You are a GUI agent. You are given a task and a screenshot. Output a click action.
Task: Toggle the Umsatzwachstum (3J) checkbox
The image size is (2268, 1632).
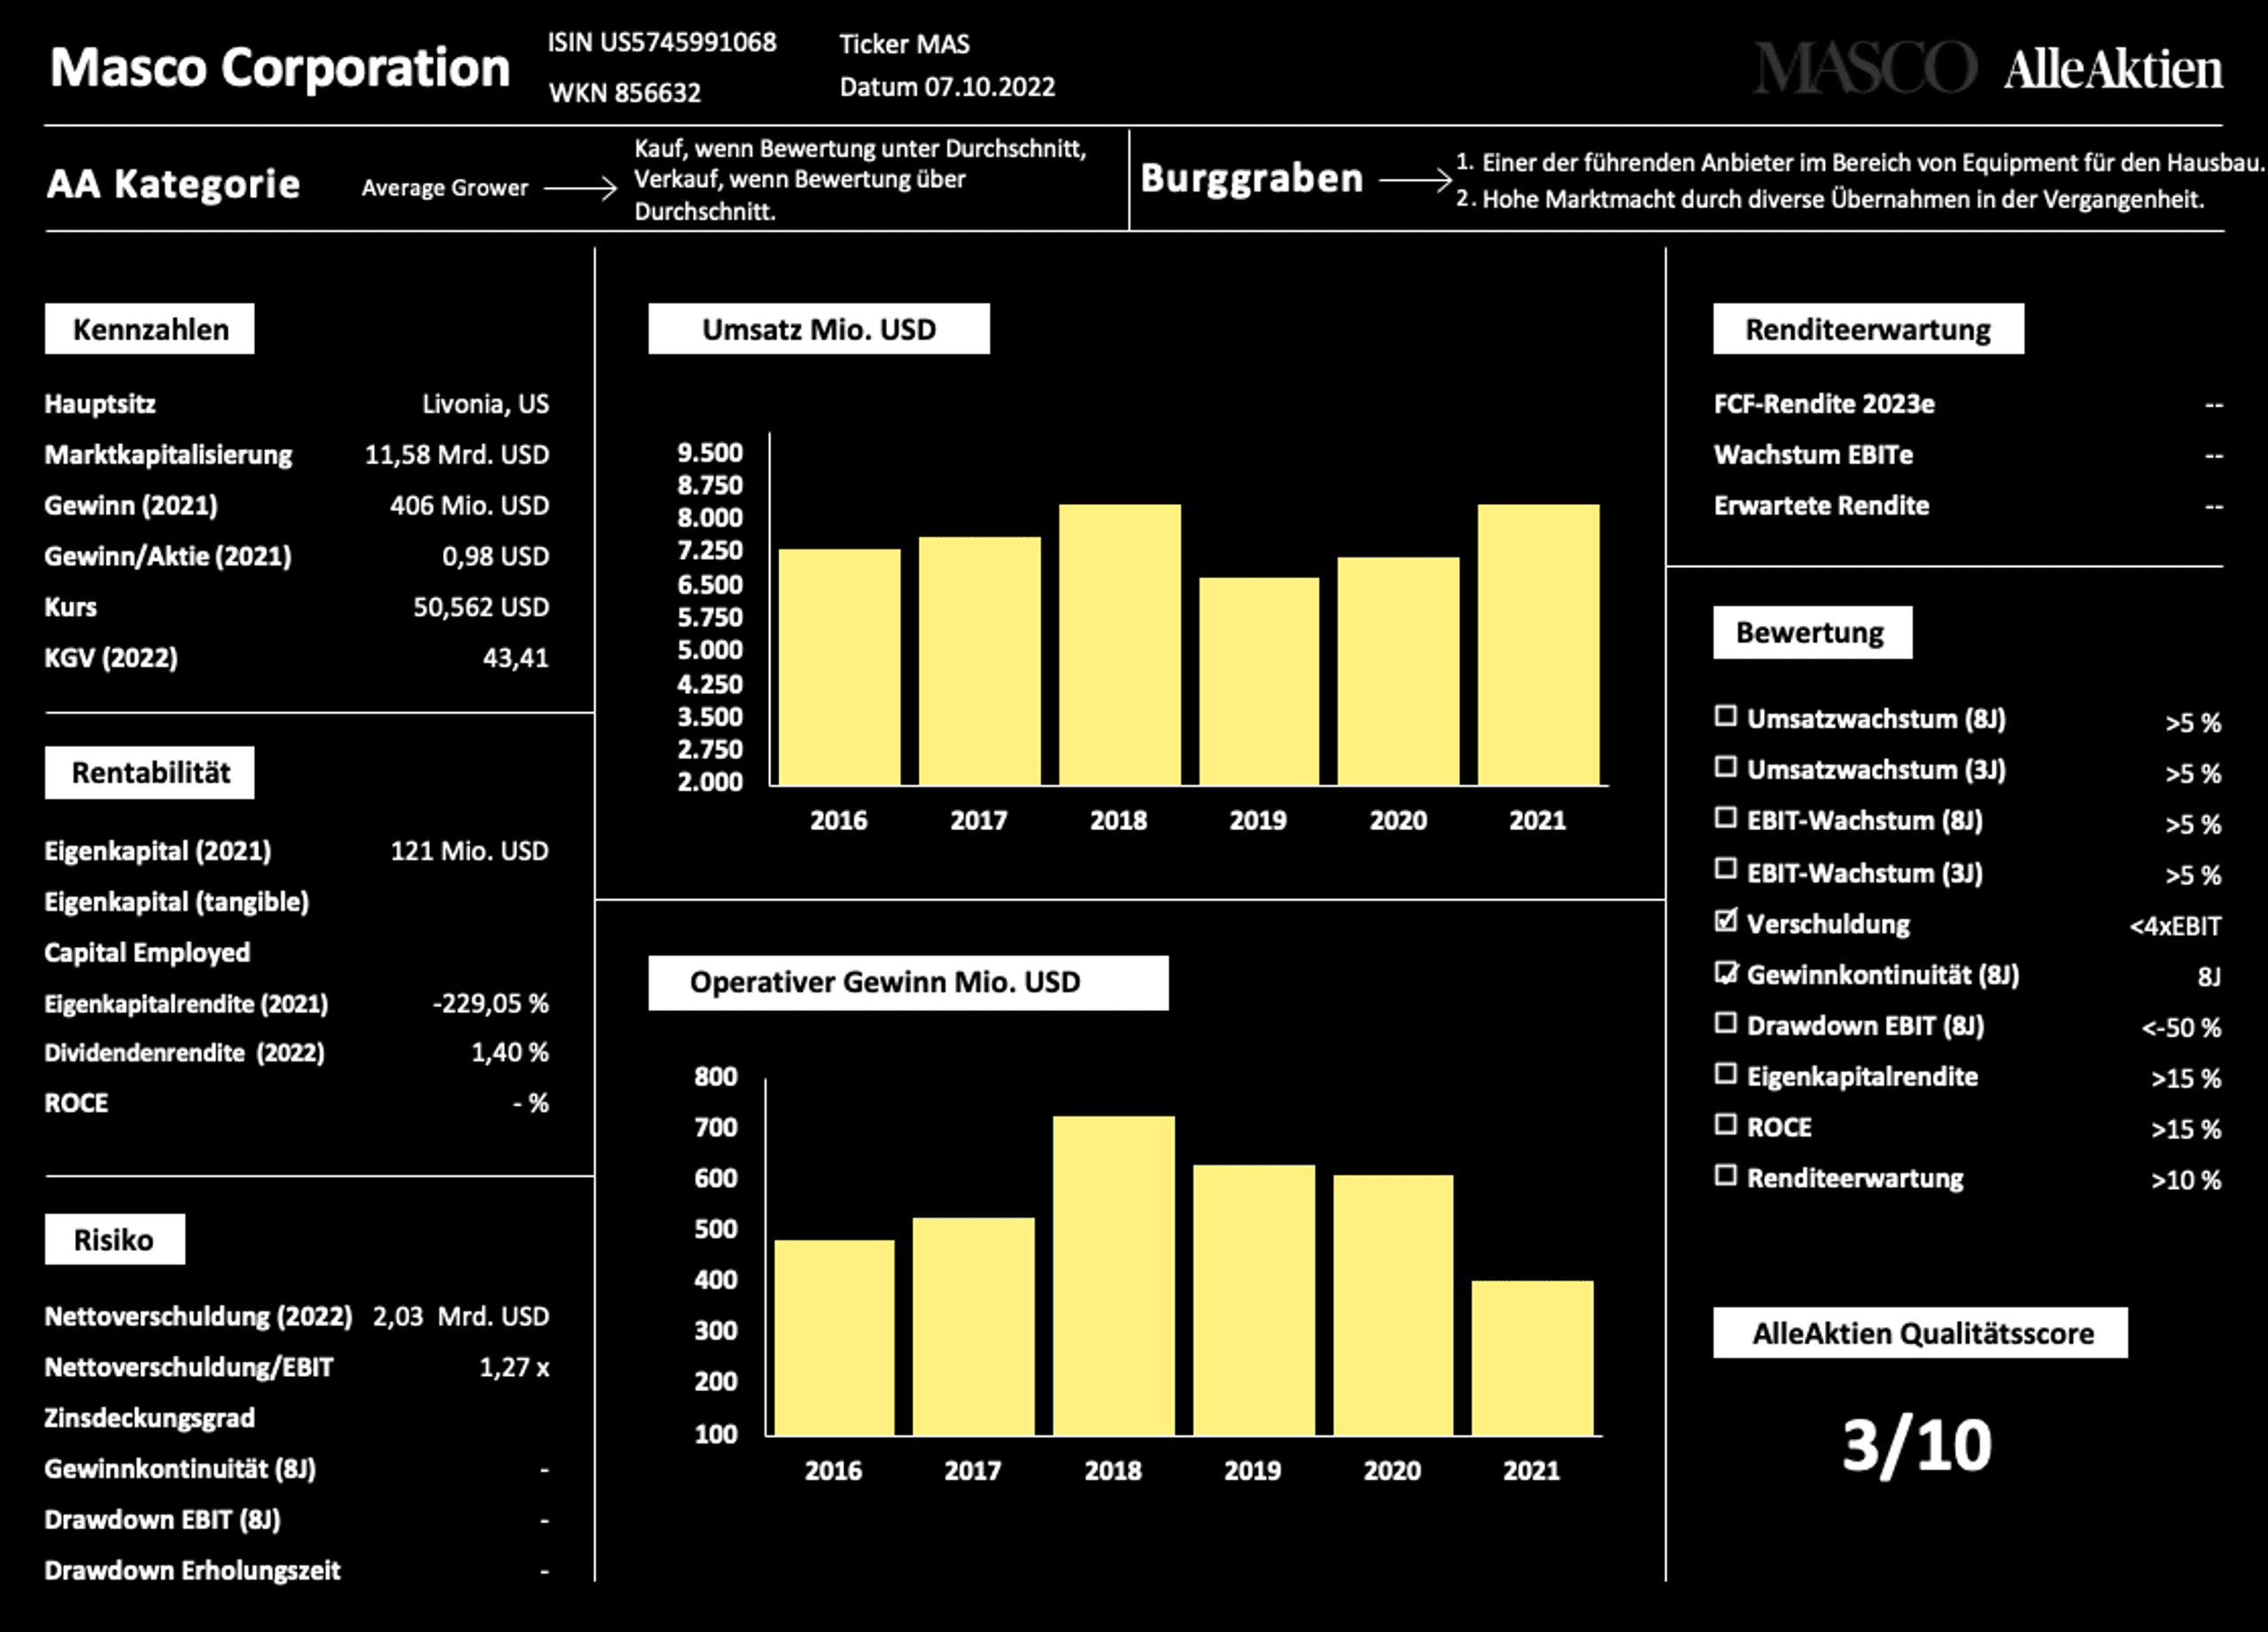click(x=1725, y=767)
